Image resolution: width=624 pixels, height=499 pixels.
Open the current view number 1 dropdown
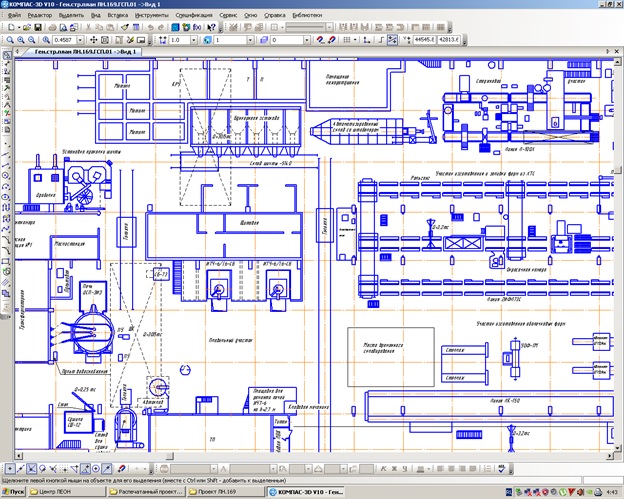(x=250, y=40)
